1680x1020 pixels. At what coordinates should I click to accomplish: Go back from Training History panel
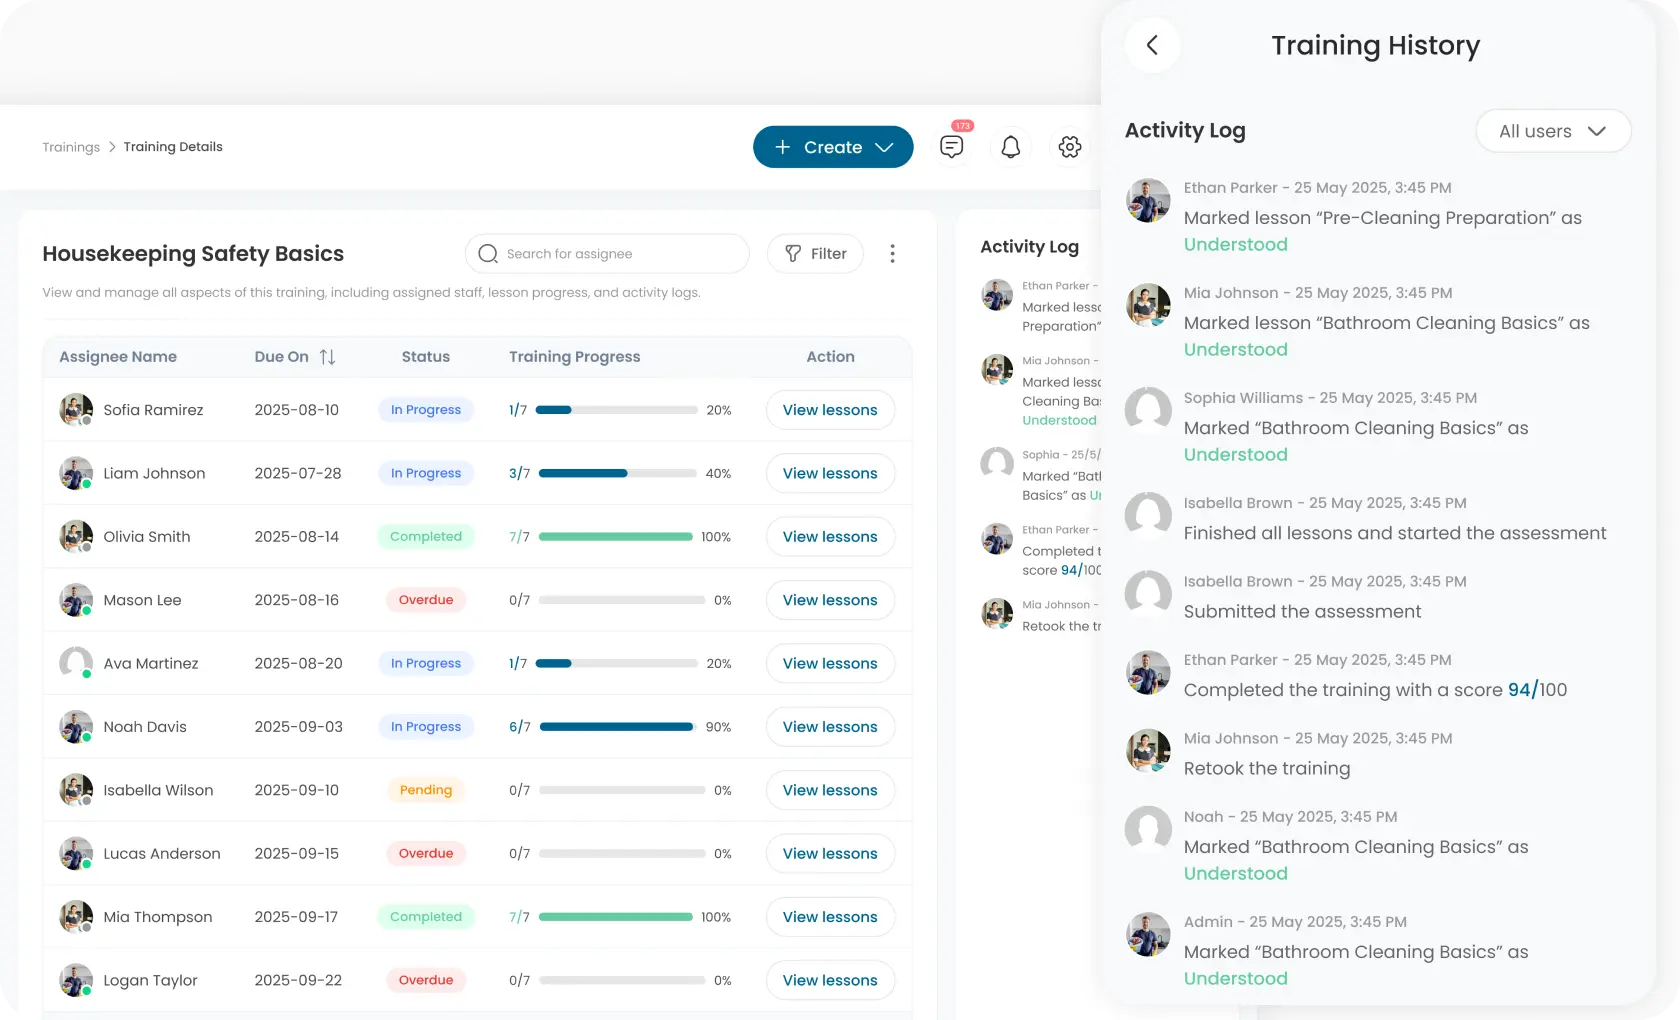coord(1152,45)
